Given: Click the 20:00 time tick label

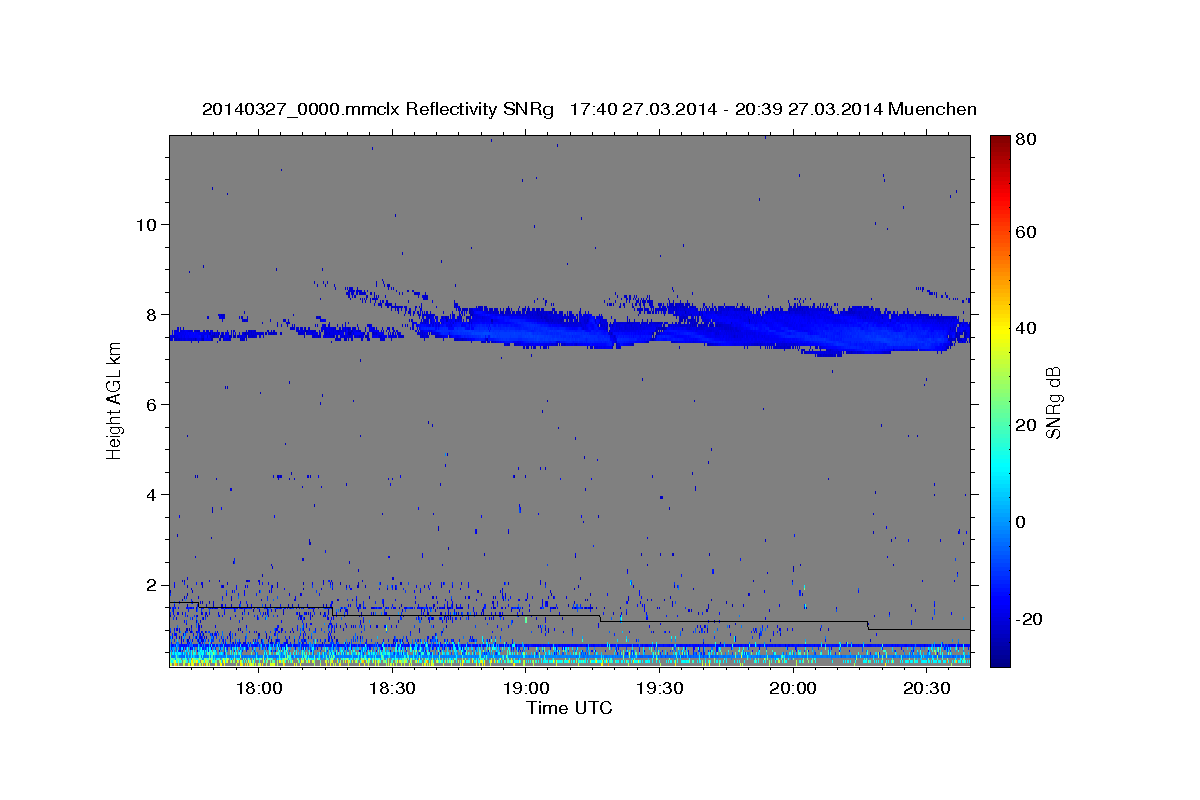Looking at the screenshot, I should click(793, 689).
